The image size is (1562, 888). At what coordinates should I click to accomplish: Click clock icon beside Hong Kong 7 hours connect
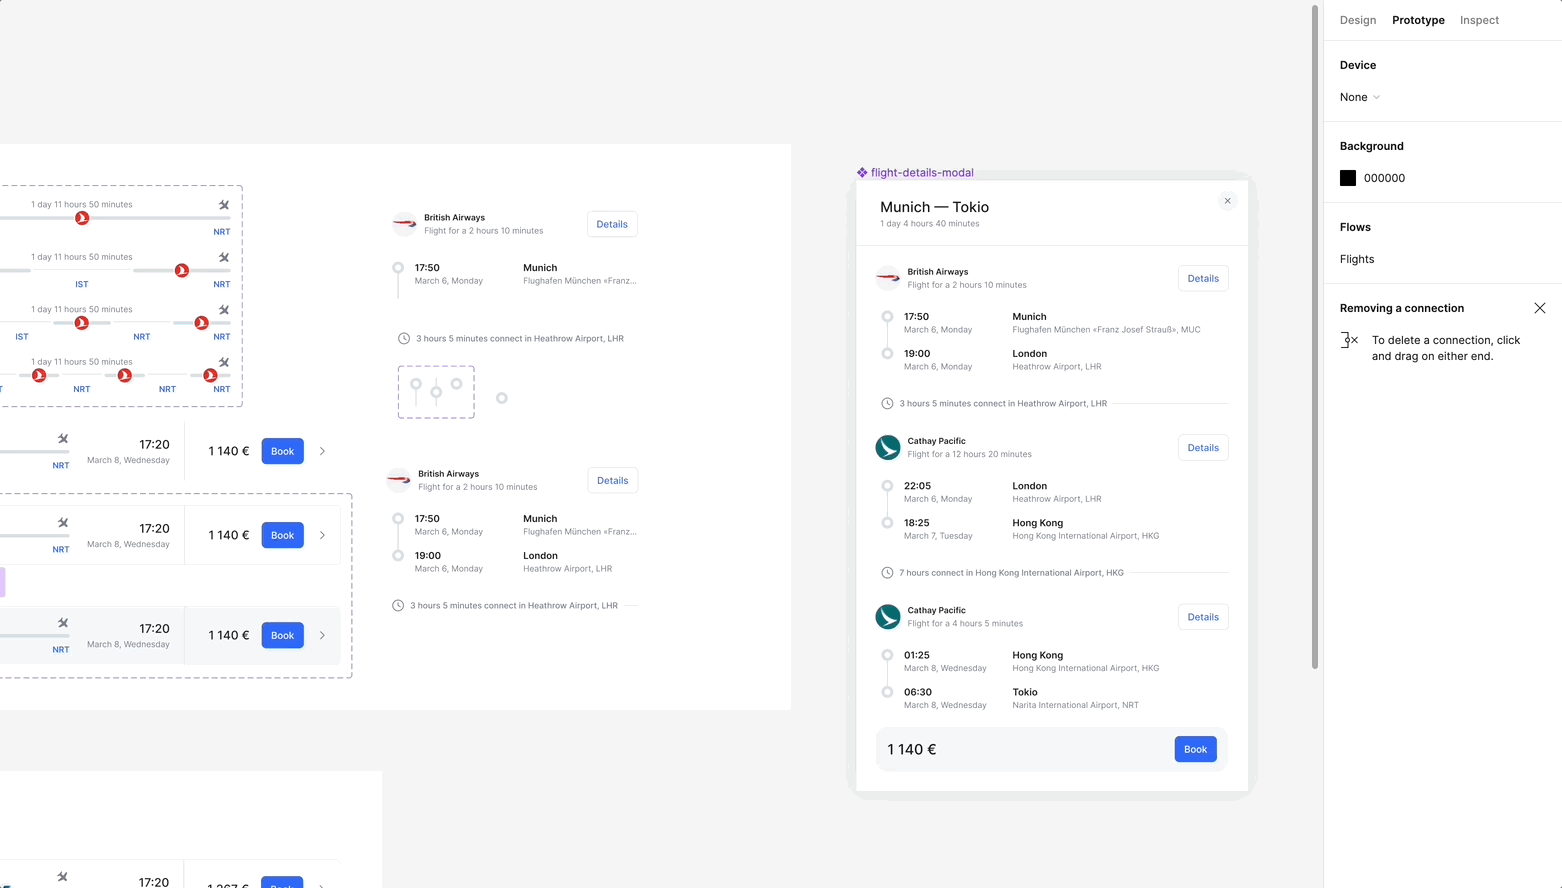887,573
